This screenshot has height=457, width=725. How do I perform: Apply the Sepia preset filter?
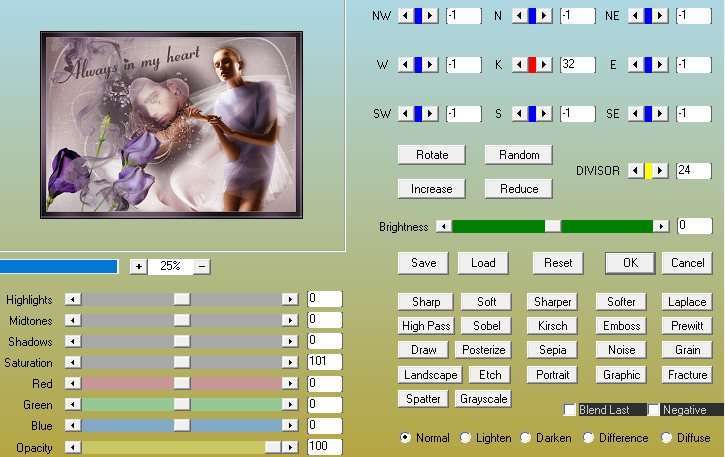[x=552, y=350]
